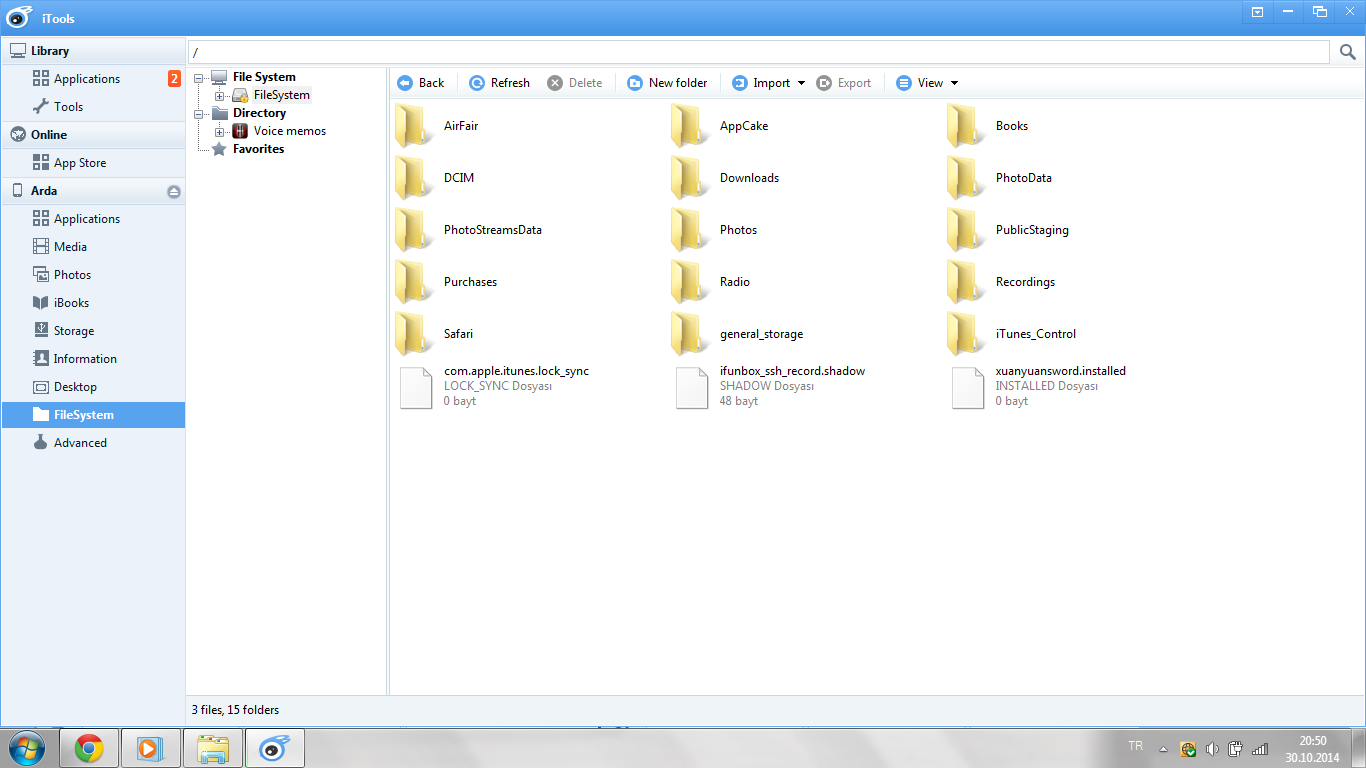Click the Applications update badge showing 2

click(x=174, y=79)
